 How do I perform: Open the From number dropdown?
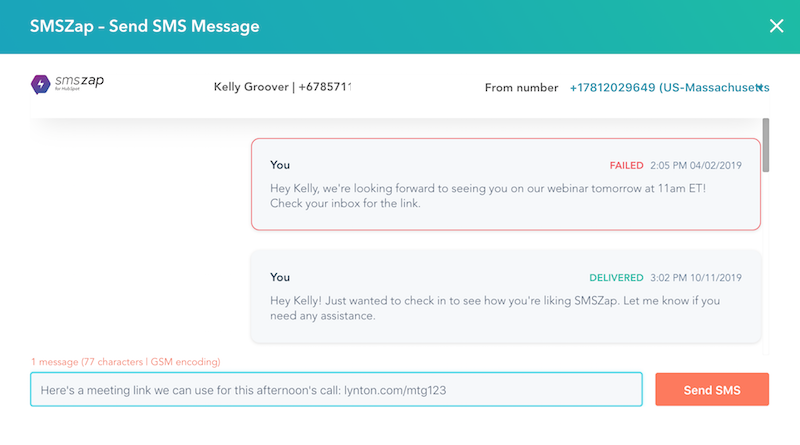click(669, 88)
